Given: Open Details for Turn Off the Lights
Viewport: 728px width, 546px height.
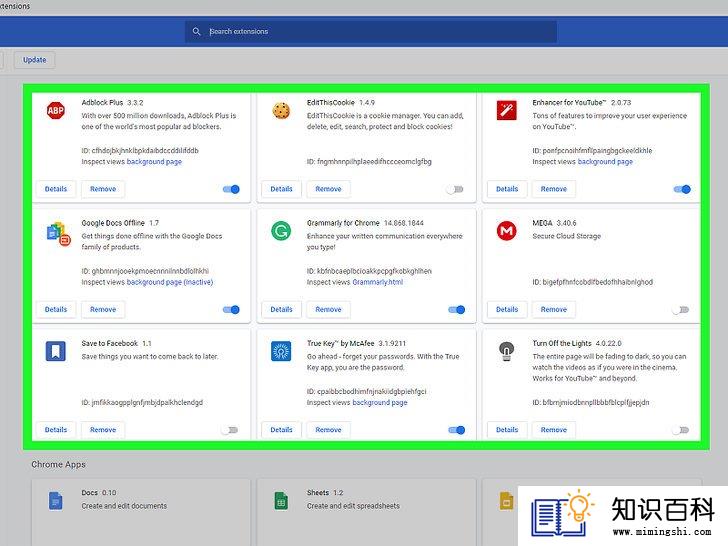Looking at the screenshot, I should [x=507, y=430].
